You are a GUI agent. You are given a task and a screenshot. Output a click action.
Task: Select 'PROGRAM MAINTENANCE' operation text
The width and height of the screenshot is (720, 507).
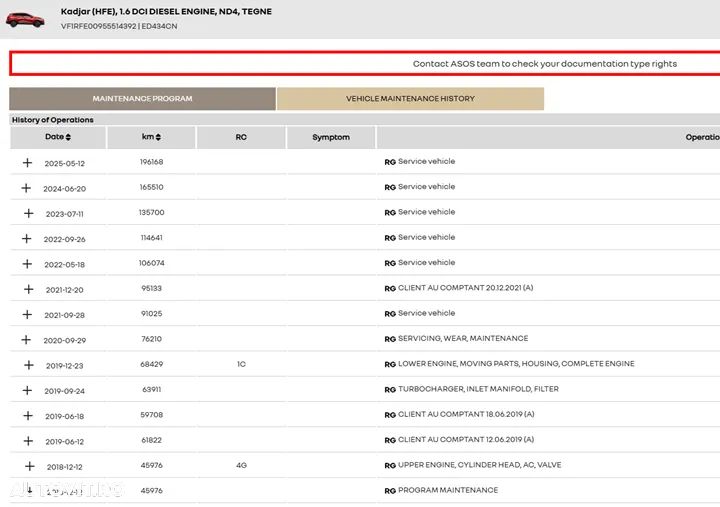(448, 490)
